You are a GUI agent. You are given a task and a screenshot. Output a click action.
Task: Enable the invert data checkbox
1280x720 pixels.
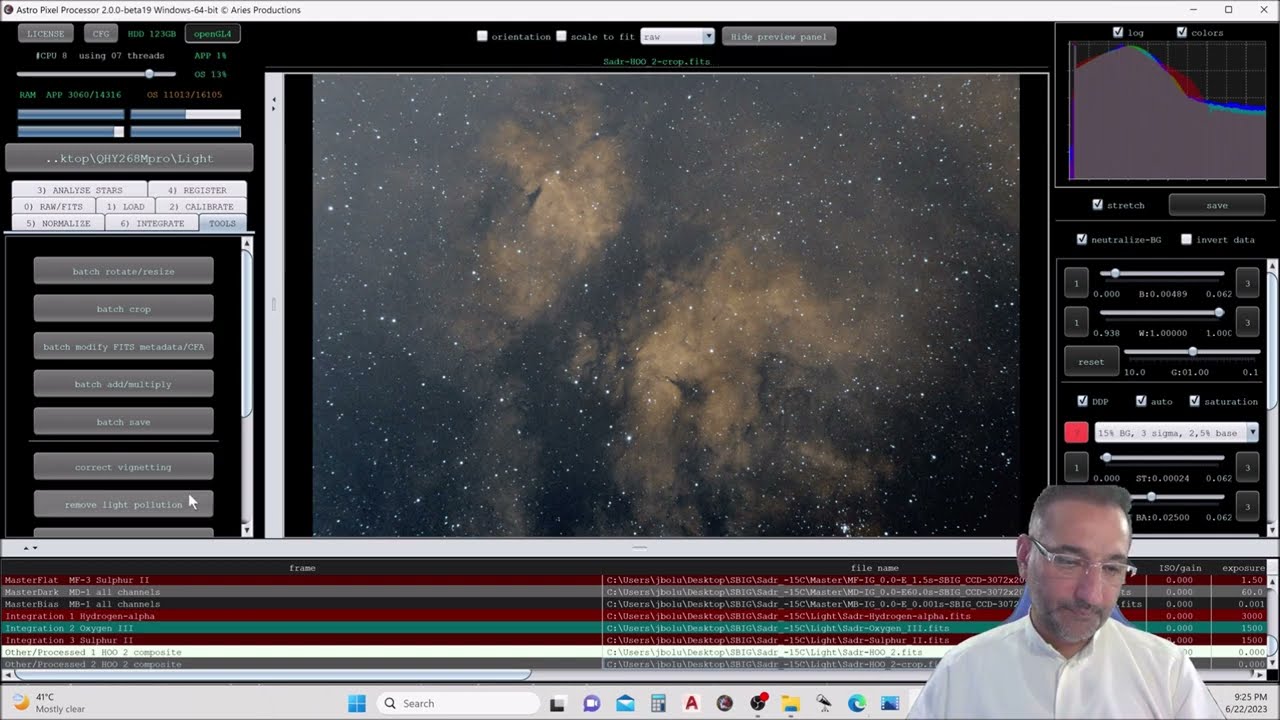[1186, 240]
